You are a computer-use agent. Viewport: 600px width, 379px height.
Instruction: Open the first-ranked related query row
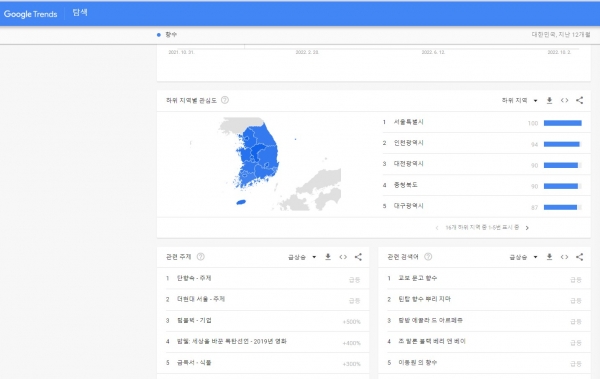click(x=484, y=278)
